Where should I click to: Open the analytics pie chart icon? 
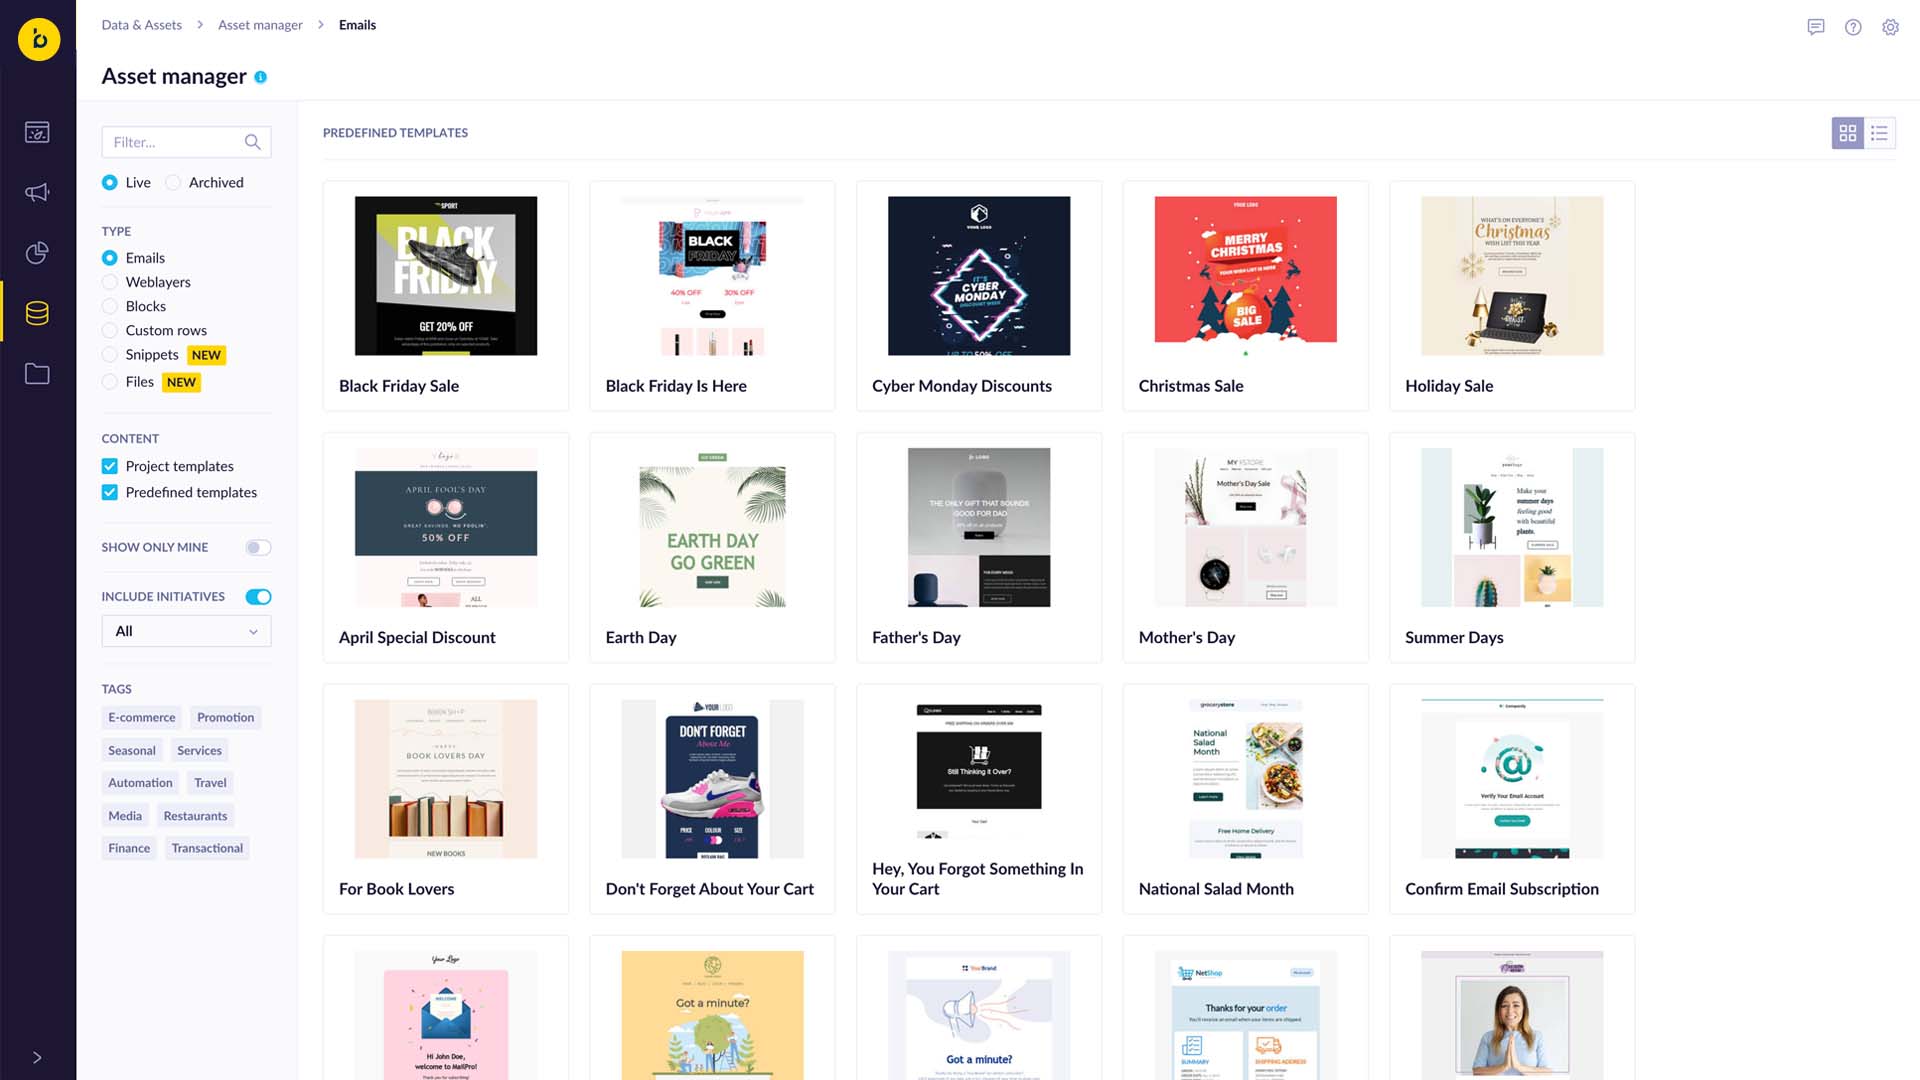point(37,253)
